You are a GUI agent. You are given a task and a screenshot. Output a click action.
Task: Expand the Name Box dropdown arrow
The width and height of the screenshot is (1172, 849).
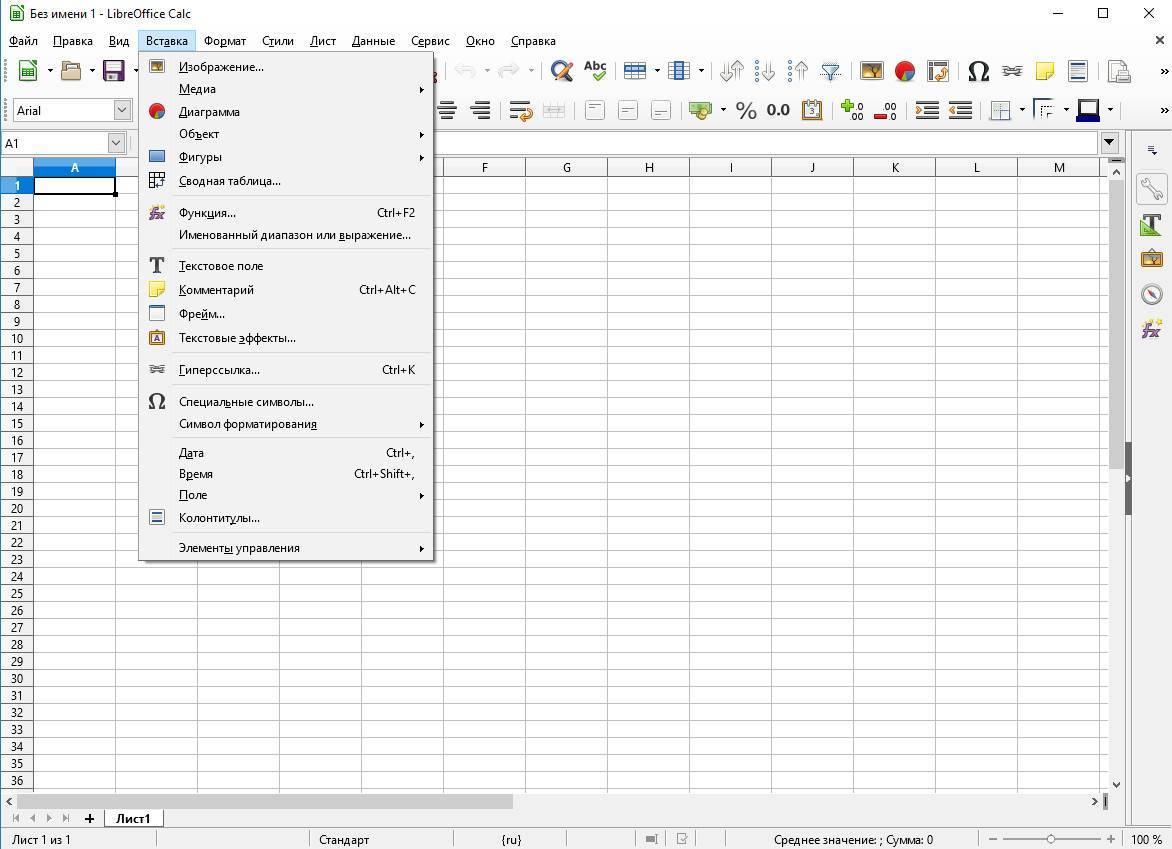click(x=115, y=143)
